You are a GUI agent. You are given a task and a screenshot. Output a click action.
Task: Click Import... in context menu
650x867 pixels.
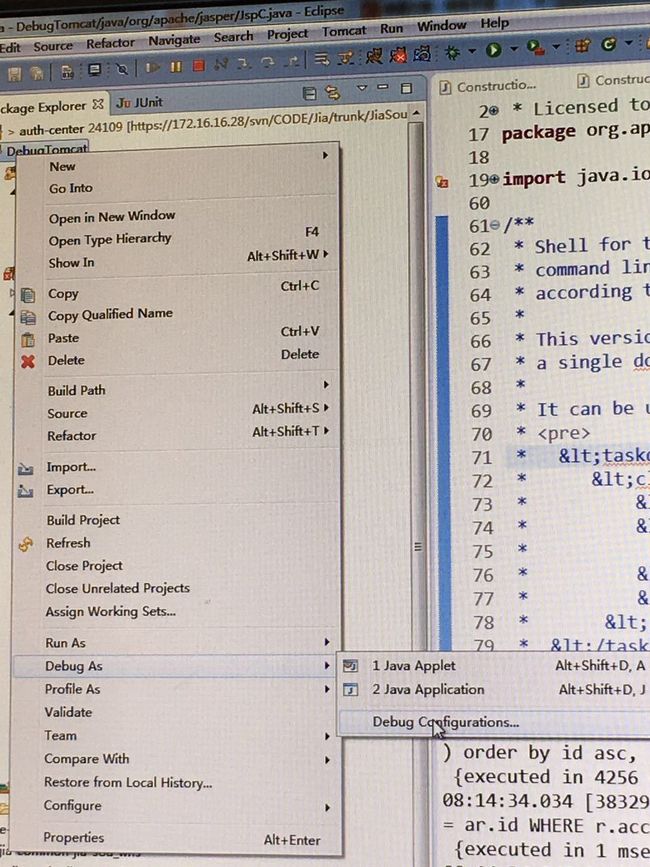(177, 467)
